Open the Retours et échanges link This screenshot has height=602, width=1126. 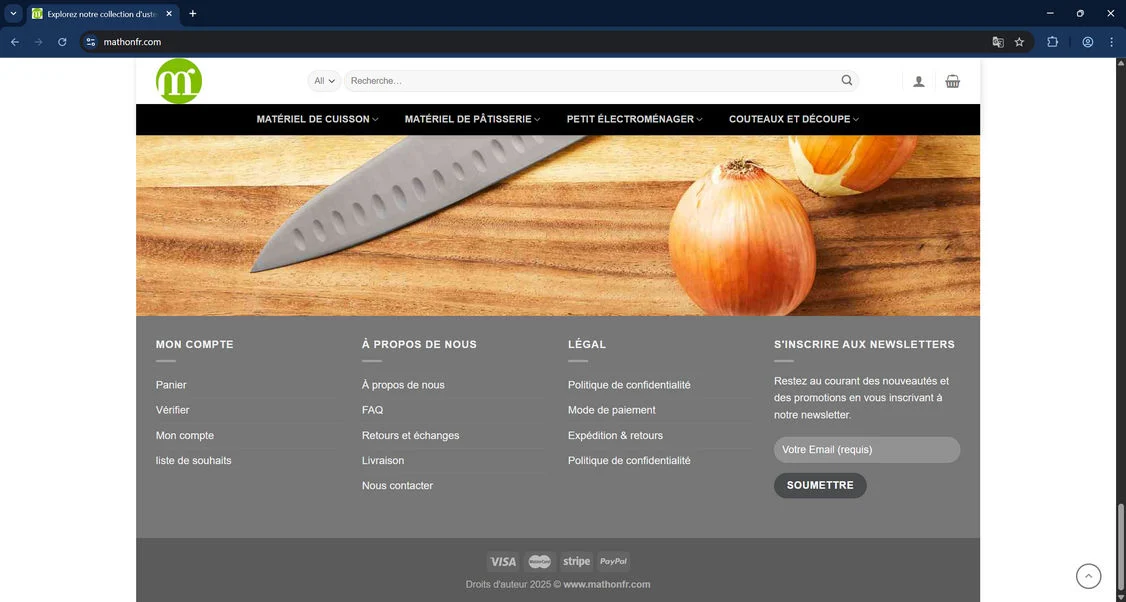click(x=411, y=435)
